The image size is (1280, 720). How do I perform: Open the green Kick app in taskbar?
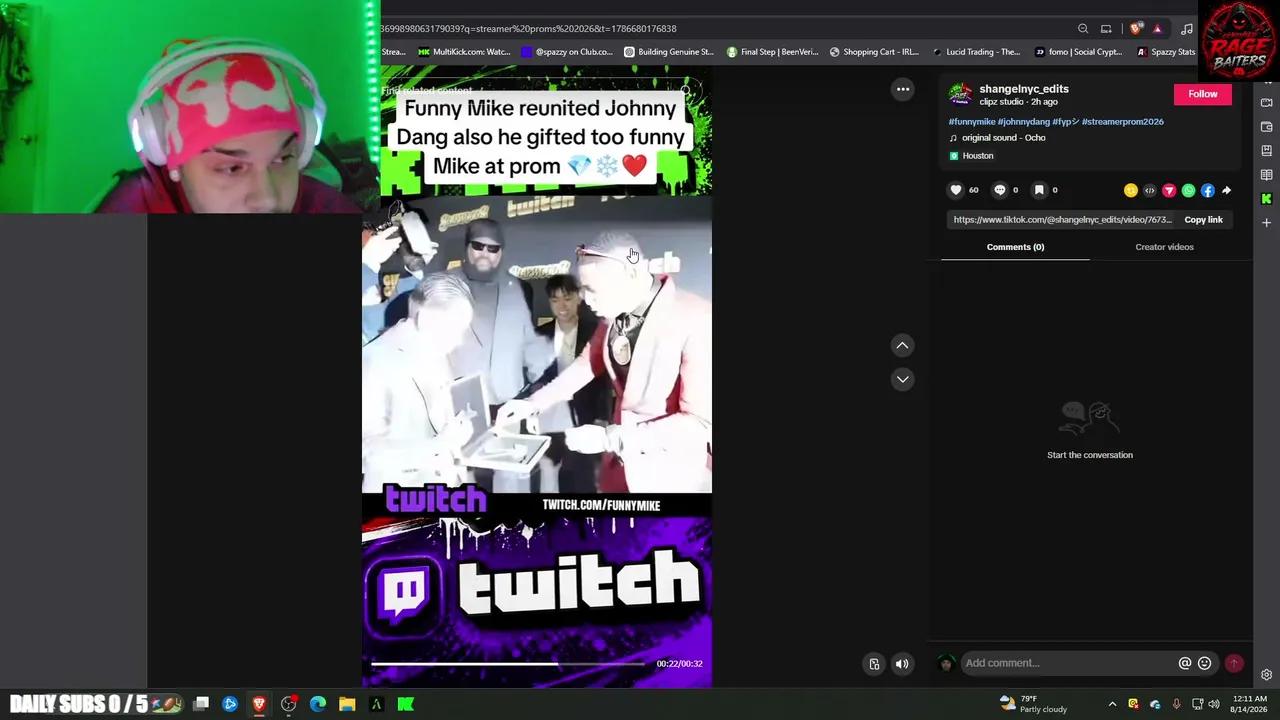click(x=406, y=704)
